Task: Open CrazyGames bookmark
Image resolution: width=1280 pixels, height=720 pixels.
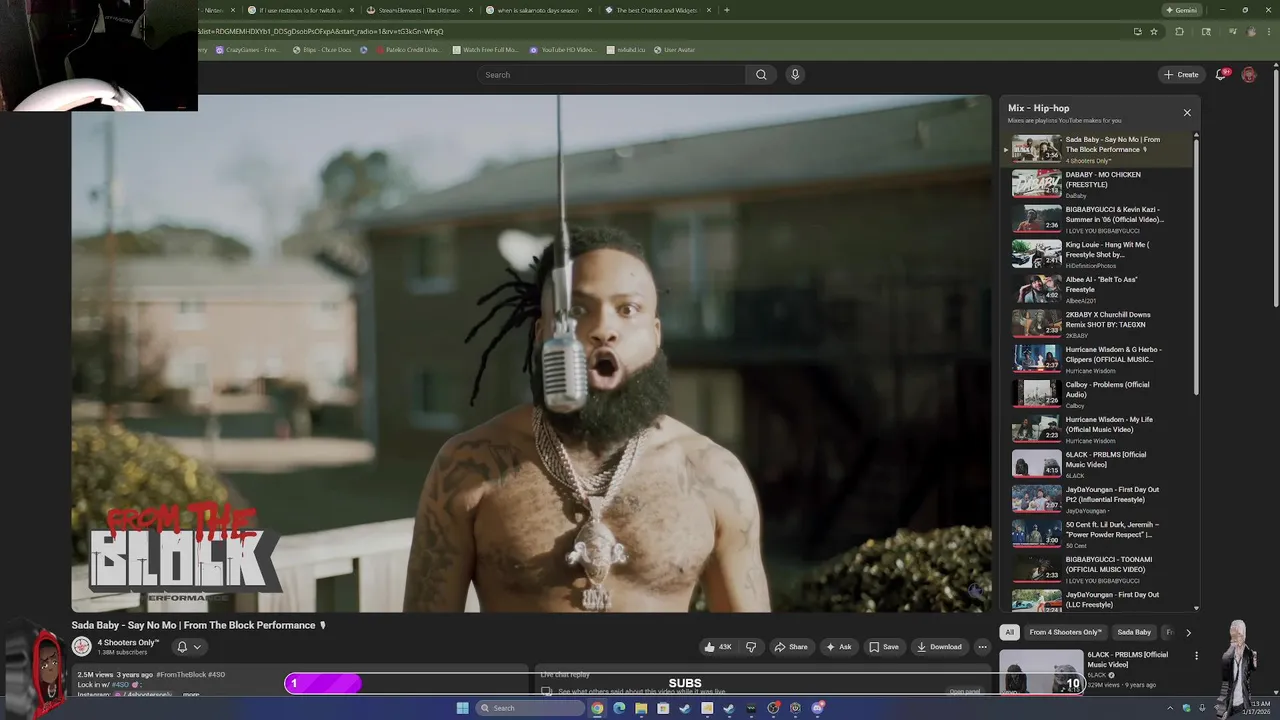Action: point(247,49)
